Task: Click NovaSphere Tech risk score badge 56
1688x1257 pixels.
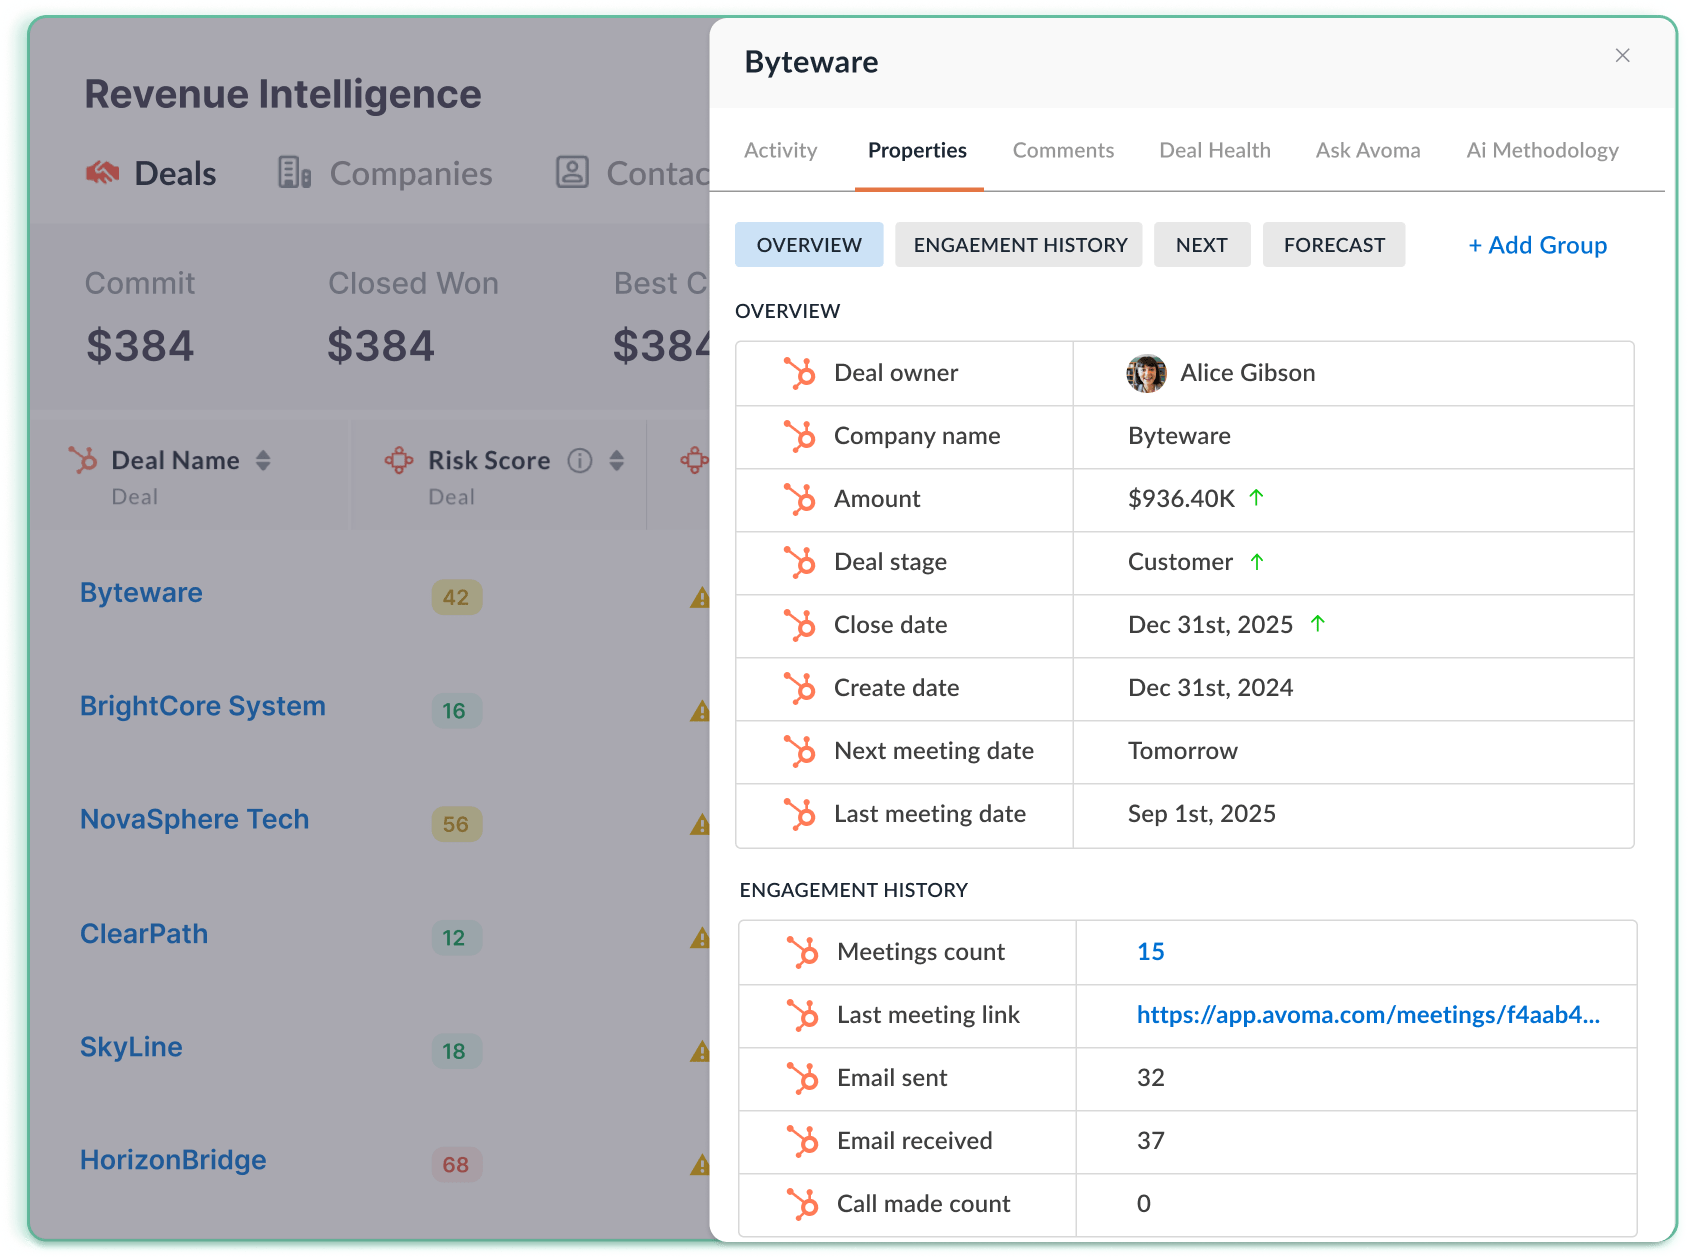Action: click(456, 824)
